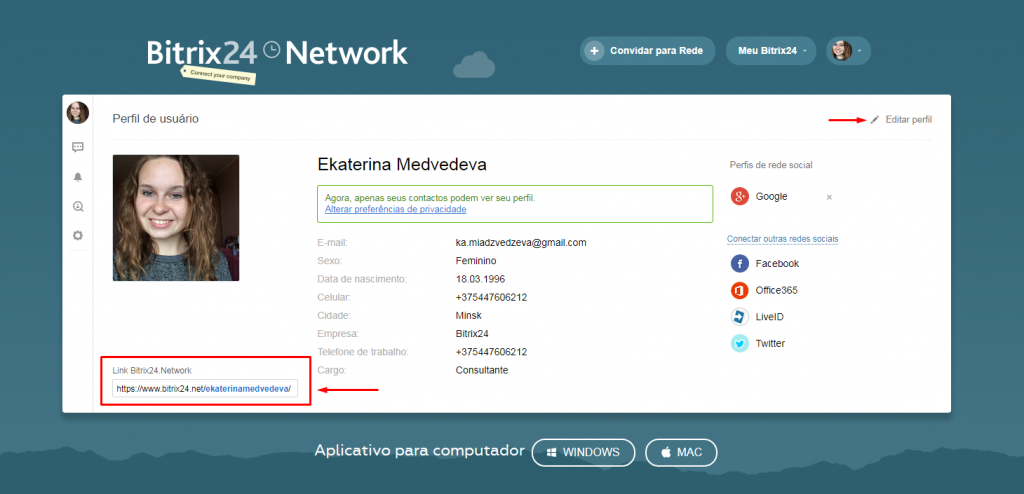1024x494 pixels.
Task: Click the Google plus icon
Action: coord(739,196)
